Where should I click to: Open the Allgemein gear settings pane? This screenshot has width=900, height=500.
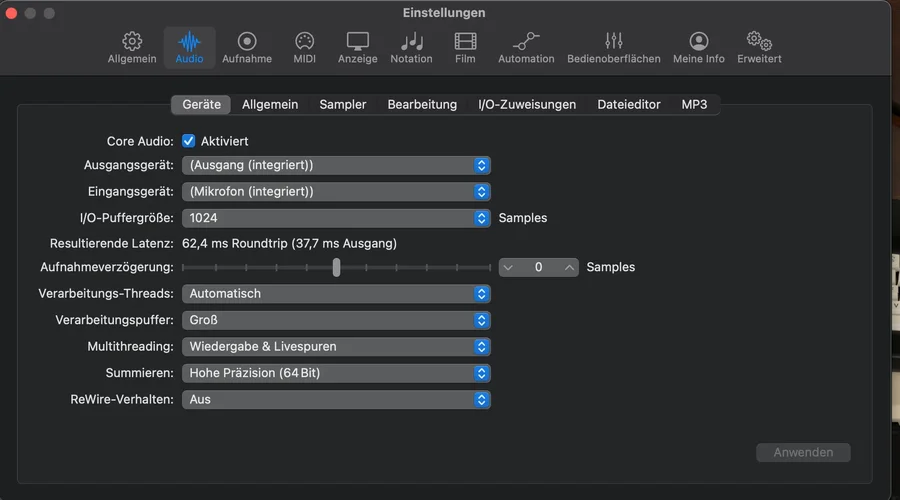click(132, 47)
